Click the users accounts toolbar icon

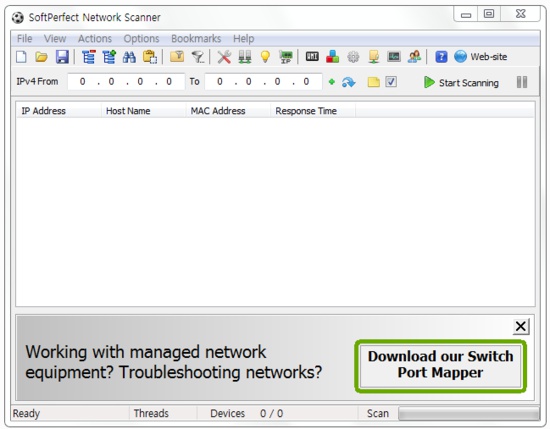tap(414, 57)
